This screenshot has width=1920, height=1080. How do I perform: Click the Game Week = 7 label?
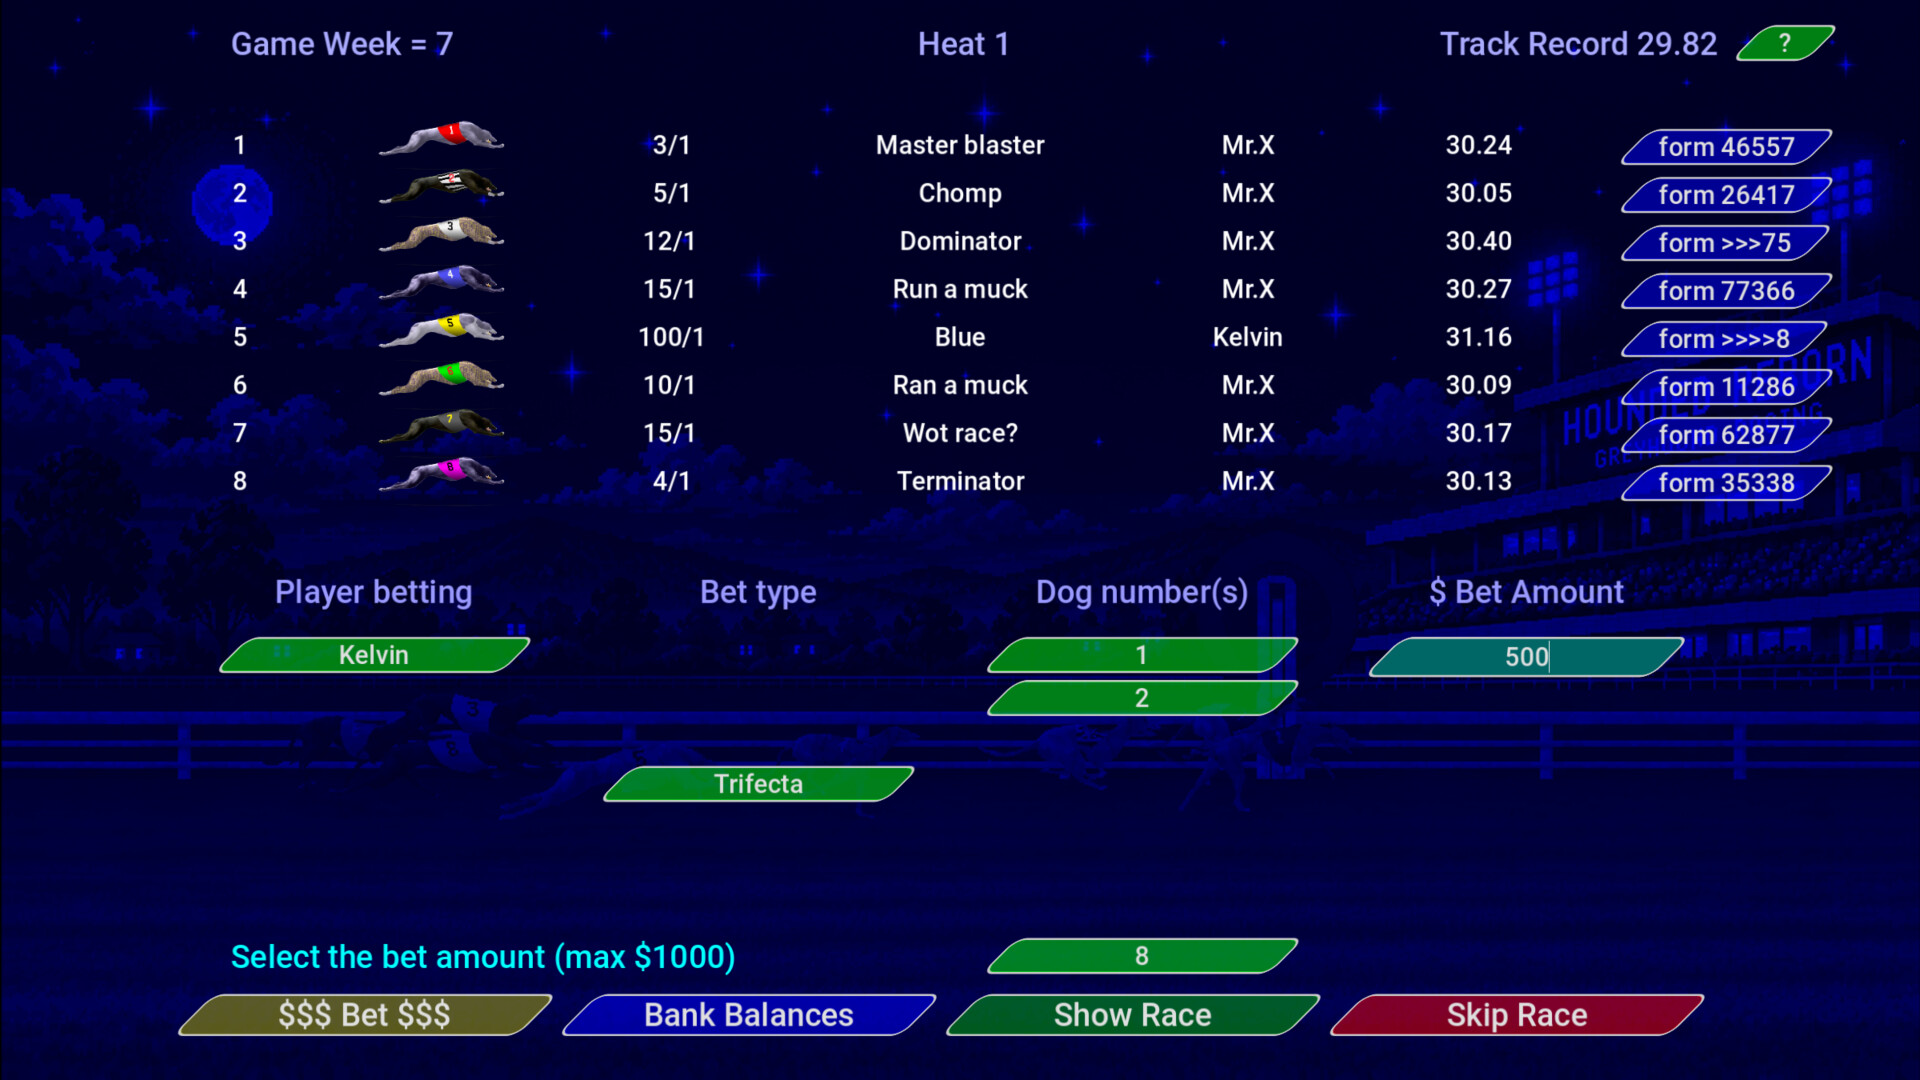click(342, 44)
